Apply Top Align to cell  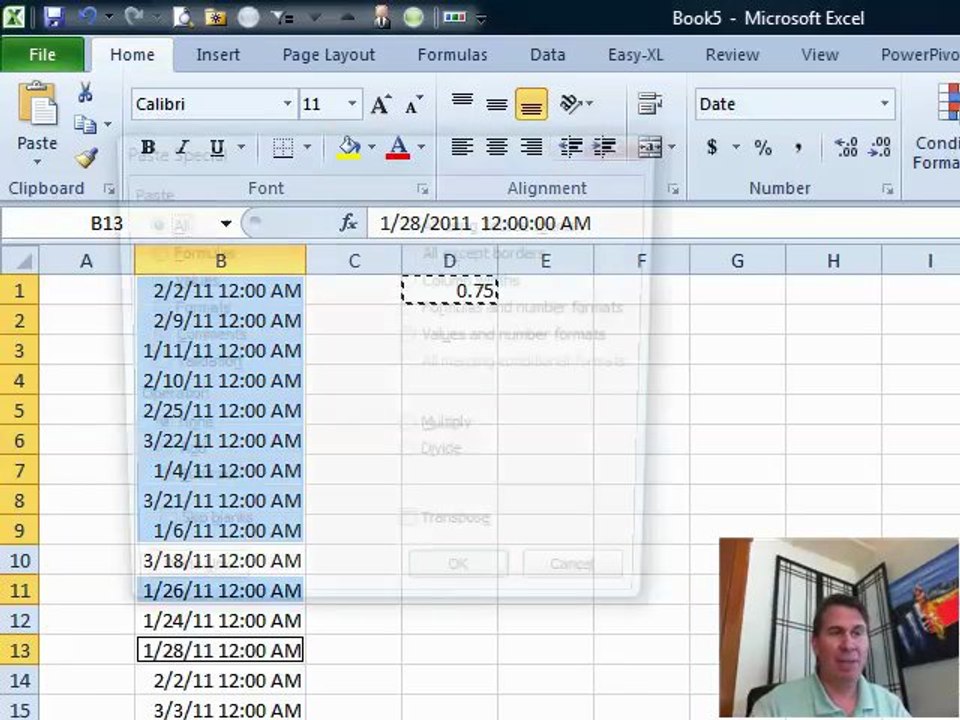click(x=462, y=102)
